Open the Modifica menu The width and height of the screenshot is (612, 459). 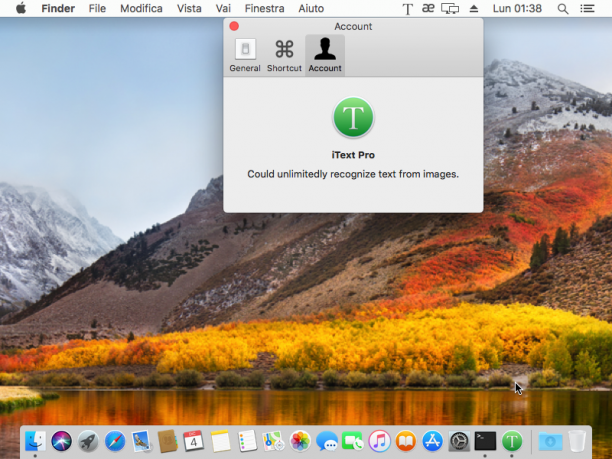coord(141,8)
